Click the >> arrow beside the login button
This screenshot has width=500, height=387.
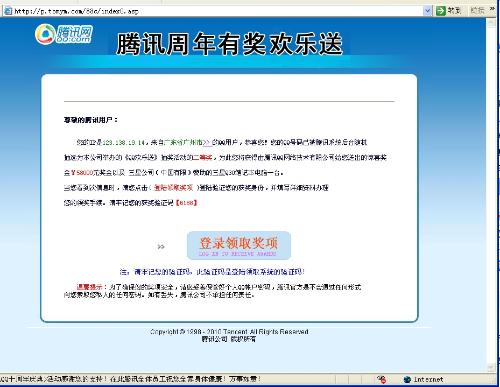point(161,247)
